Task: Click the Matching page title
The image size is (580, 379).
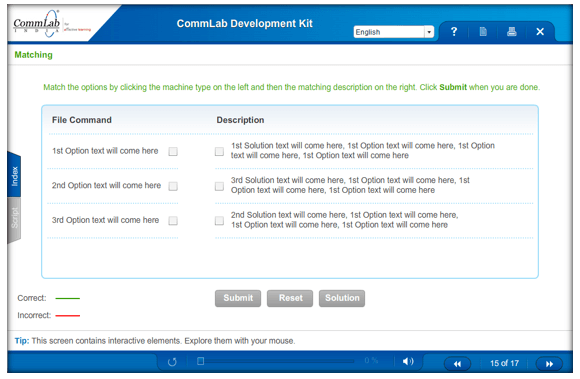Action: coord(34,55)
